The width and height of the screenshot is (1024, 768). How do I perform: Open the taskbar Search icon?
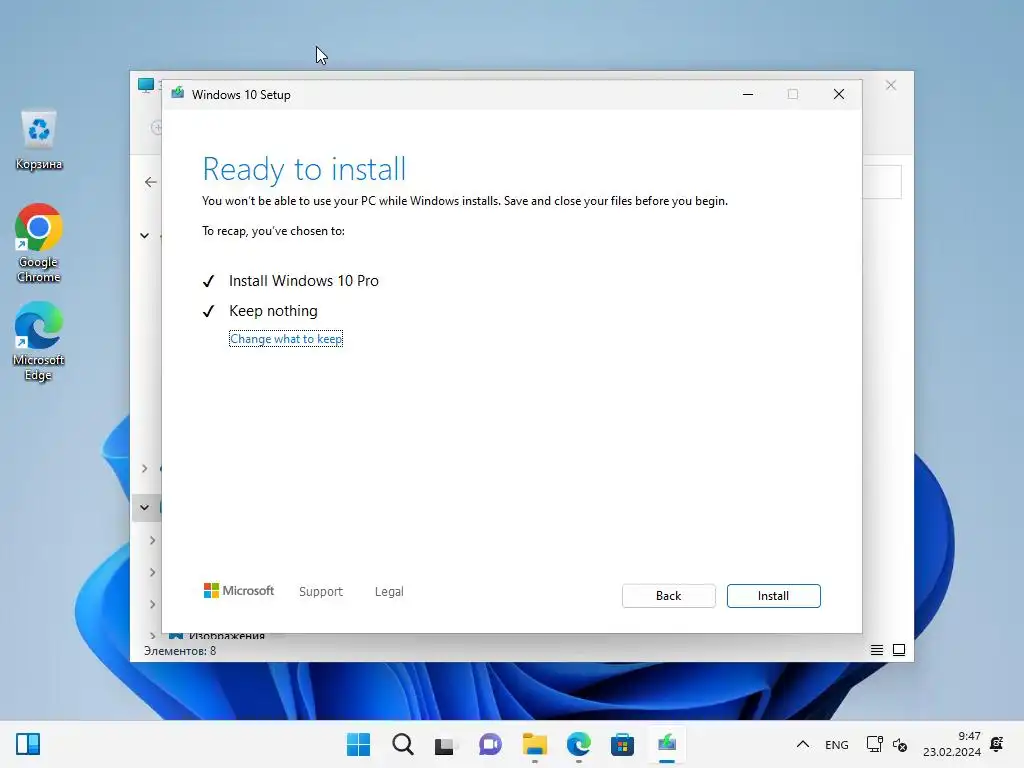pyautogui.click(x=402, y=744)
